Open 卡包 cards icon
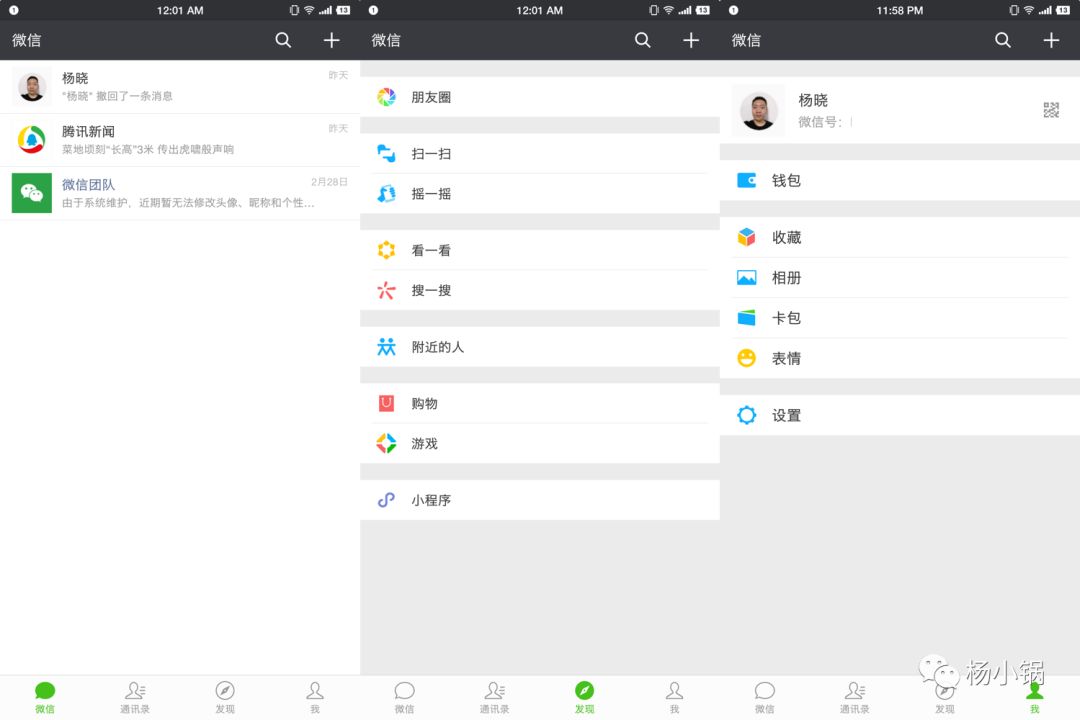 point(747,318)
